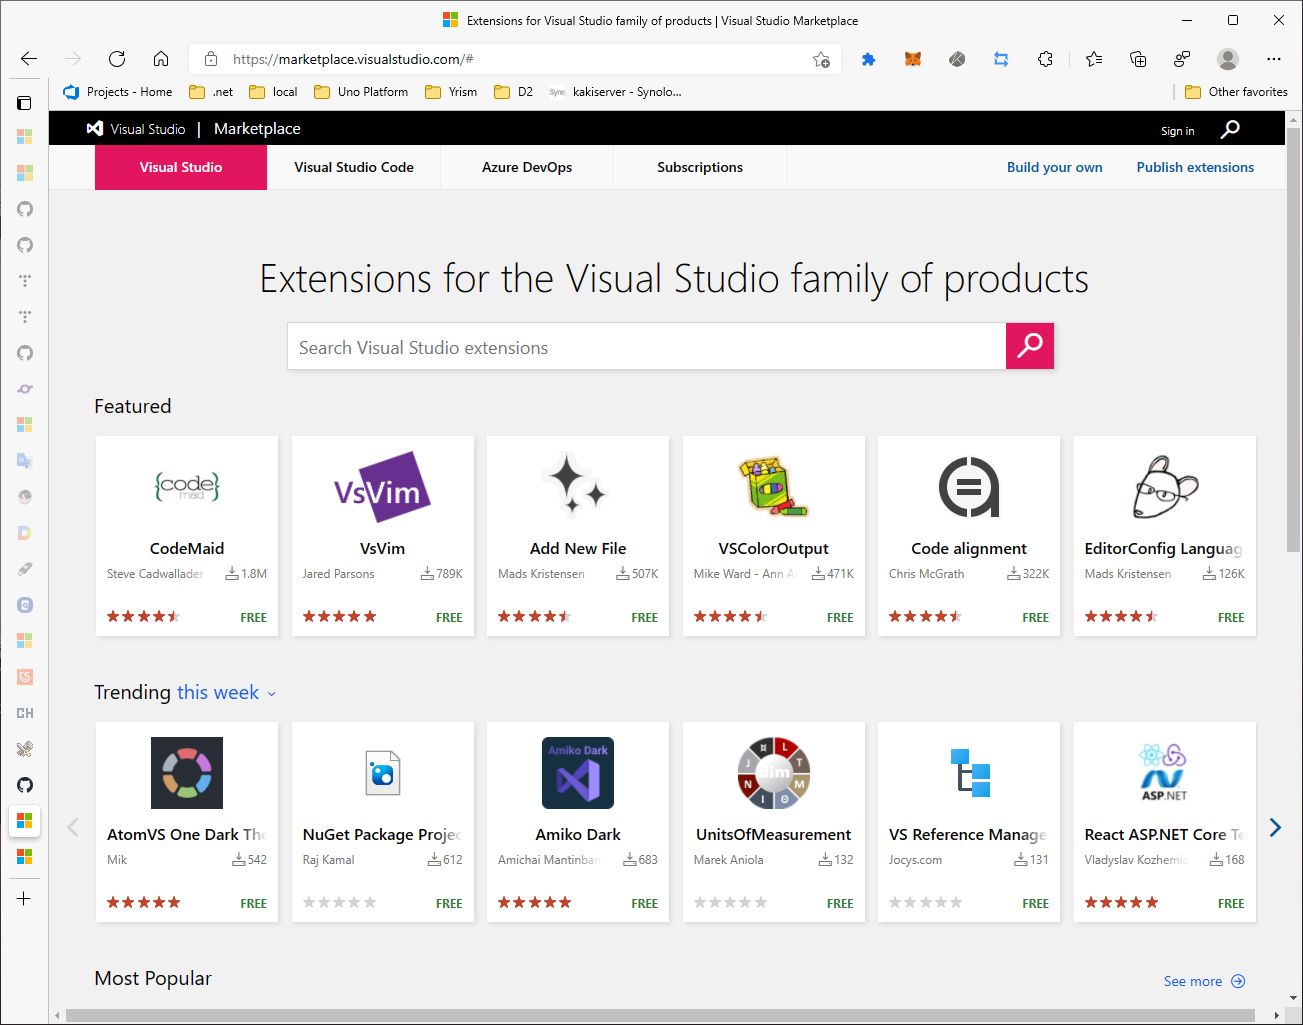Open React ASP.NET Core template icon

[1165, 772]
